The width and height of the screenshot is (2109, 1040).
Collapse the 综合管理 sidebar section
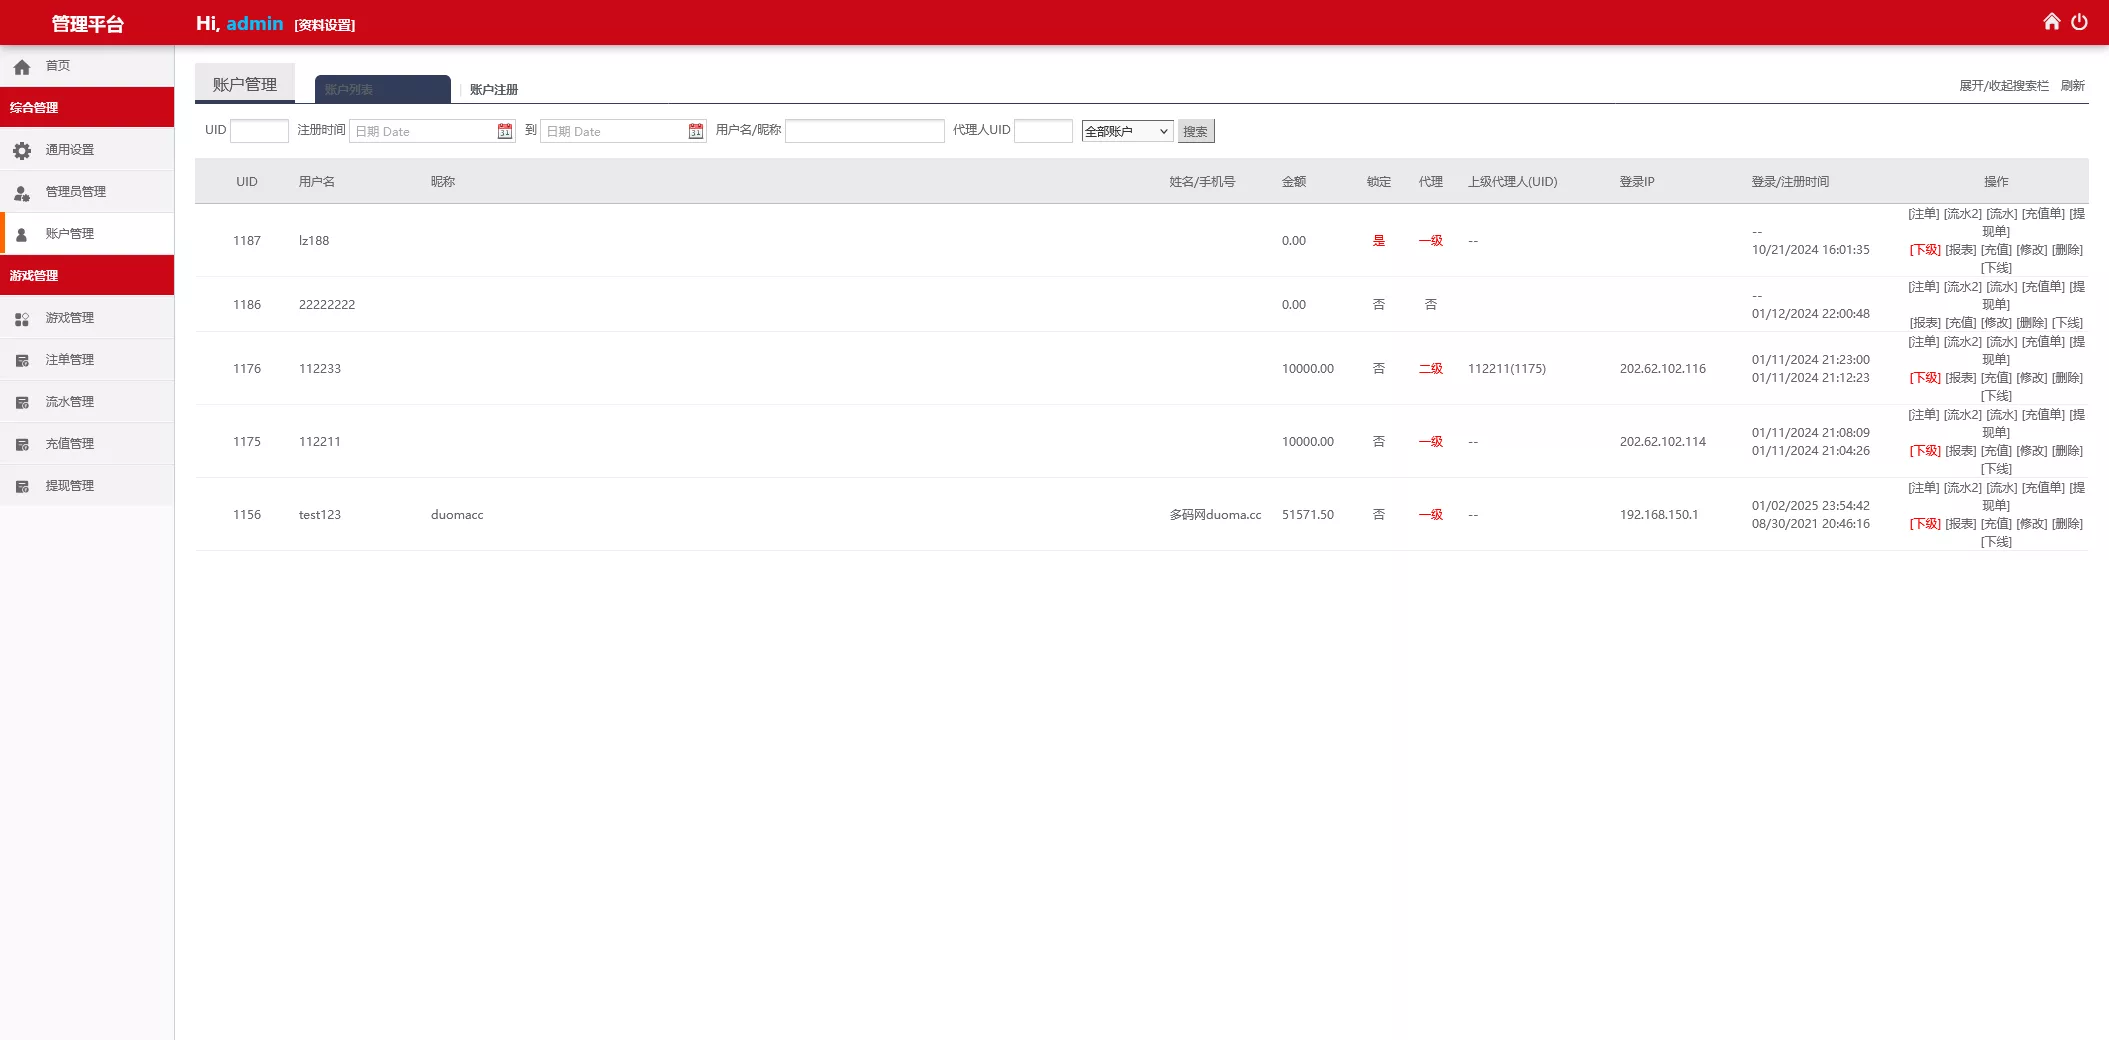pos(87,107)
